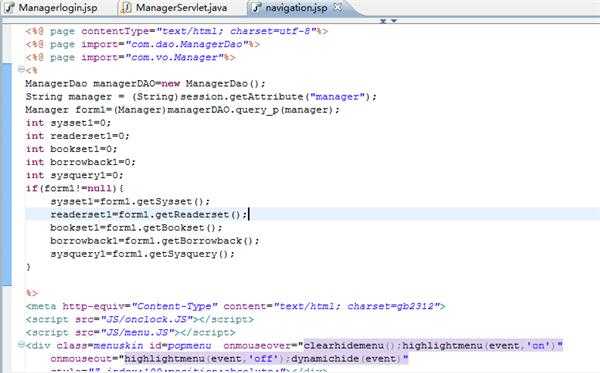
Task: Click the line 'ManagerDao managerDAO=new ManagerDao();'
Action: (x=145, y=83)
